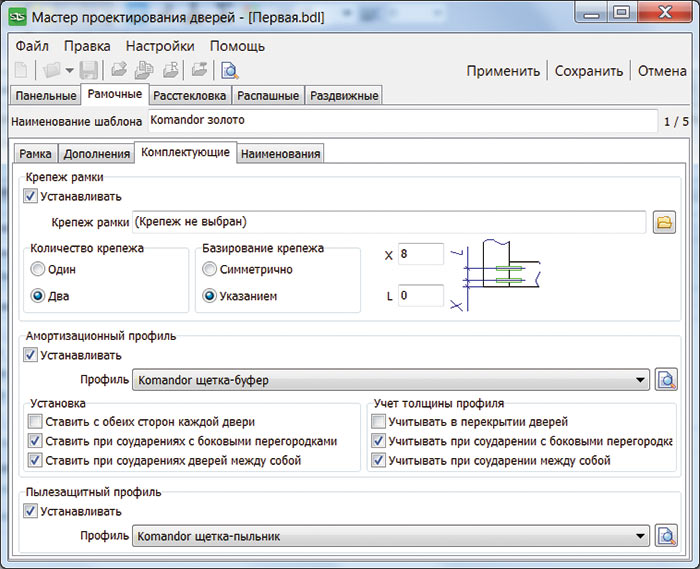Click the Сохранить button
This screenshot has width=700, height=569.
(589, 71)
